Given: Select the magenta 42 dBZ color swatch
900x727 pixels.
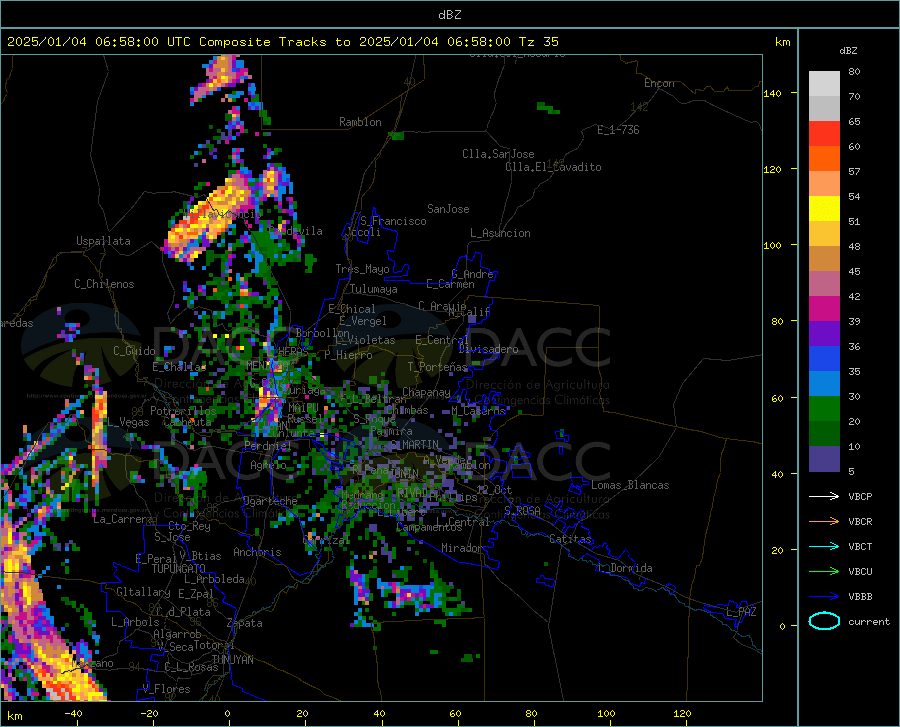Looking at the screenshot, I should 824,309.
